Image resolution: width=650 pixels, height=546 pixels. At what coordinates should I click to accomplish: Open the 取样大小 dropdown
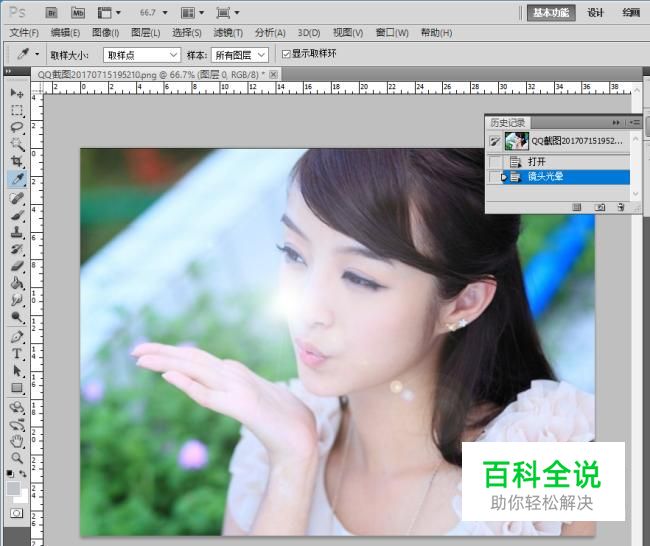[x=141, y=55]
